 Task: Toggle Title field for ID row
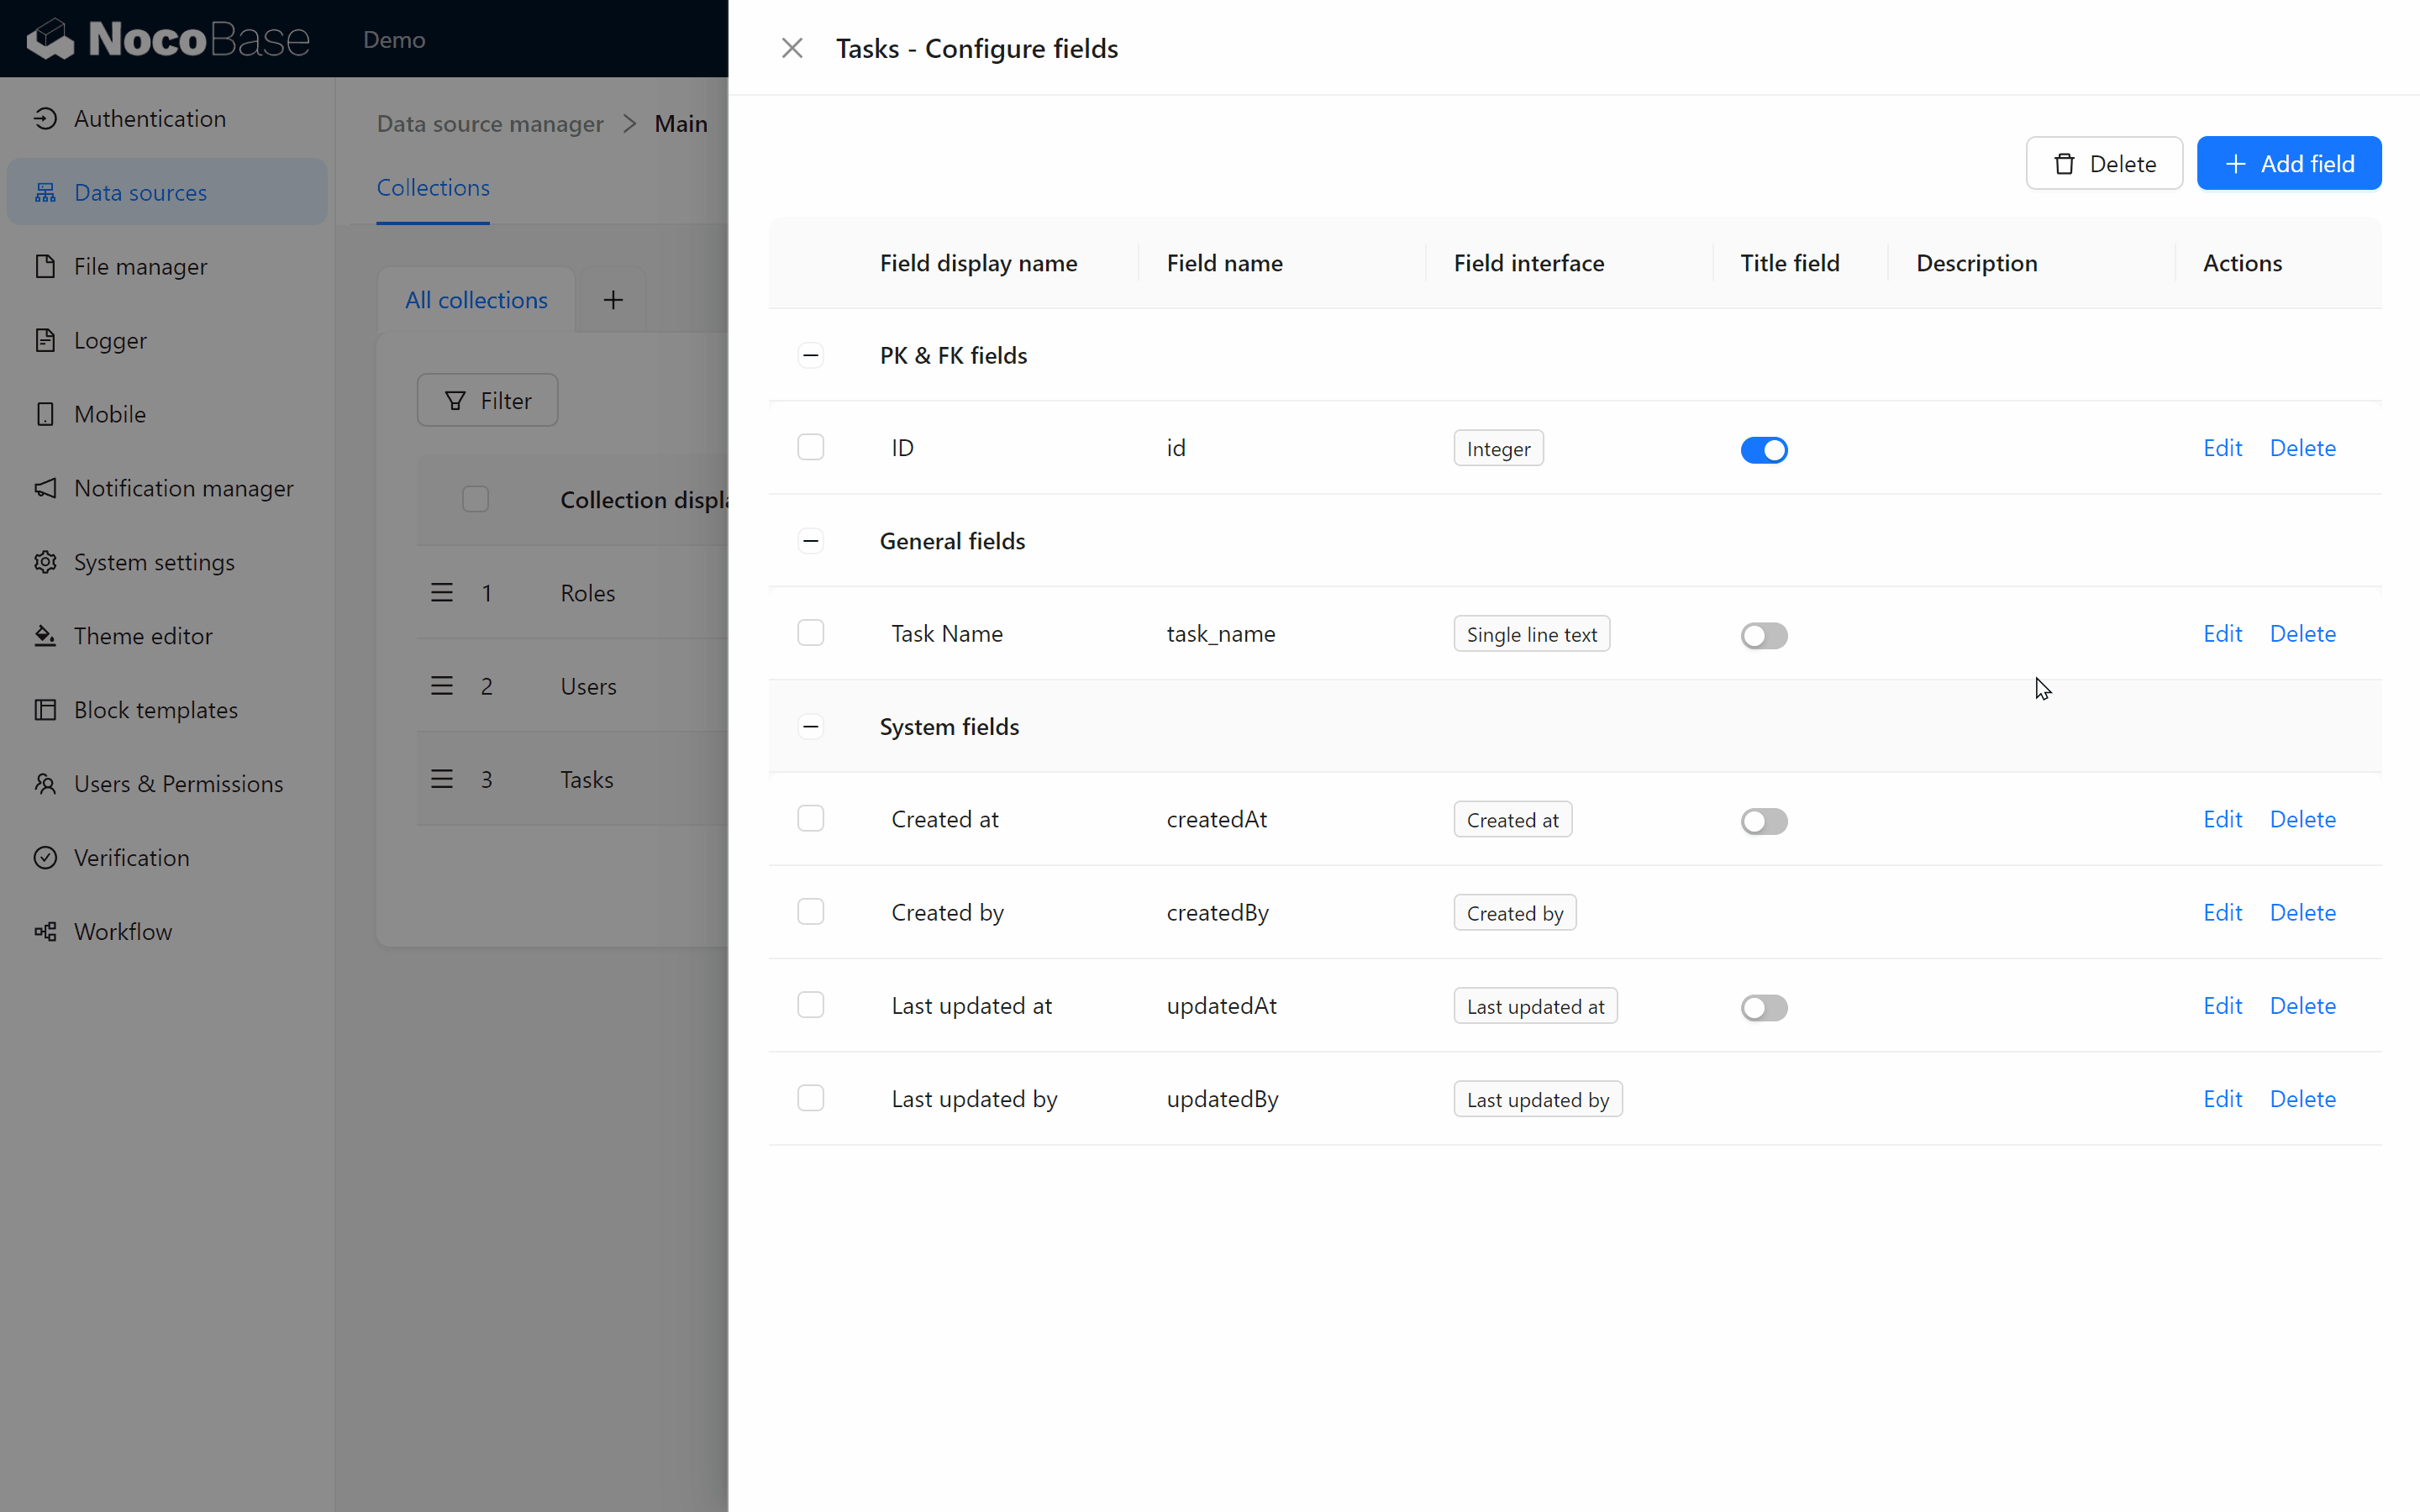pyautogui.click(x=1763, y=449)
